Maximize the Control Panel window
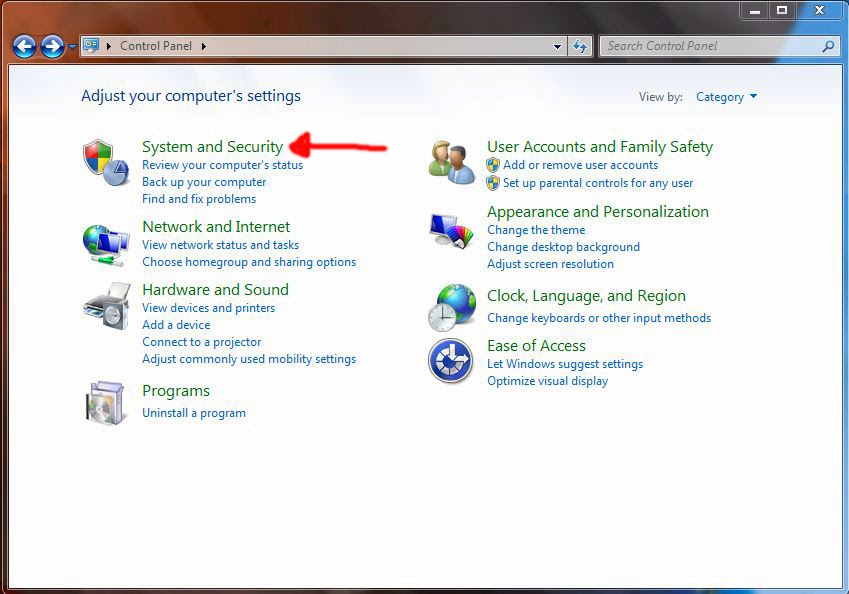This screenshot has width=849, height=594. click(x=782, y=10)
